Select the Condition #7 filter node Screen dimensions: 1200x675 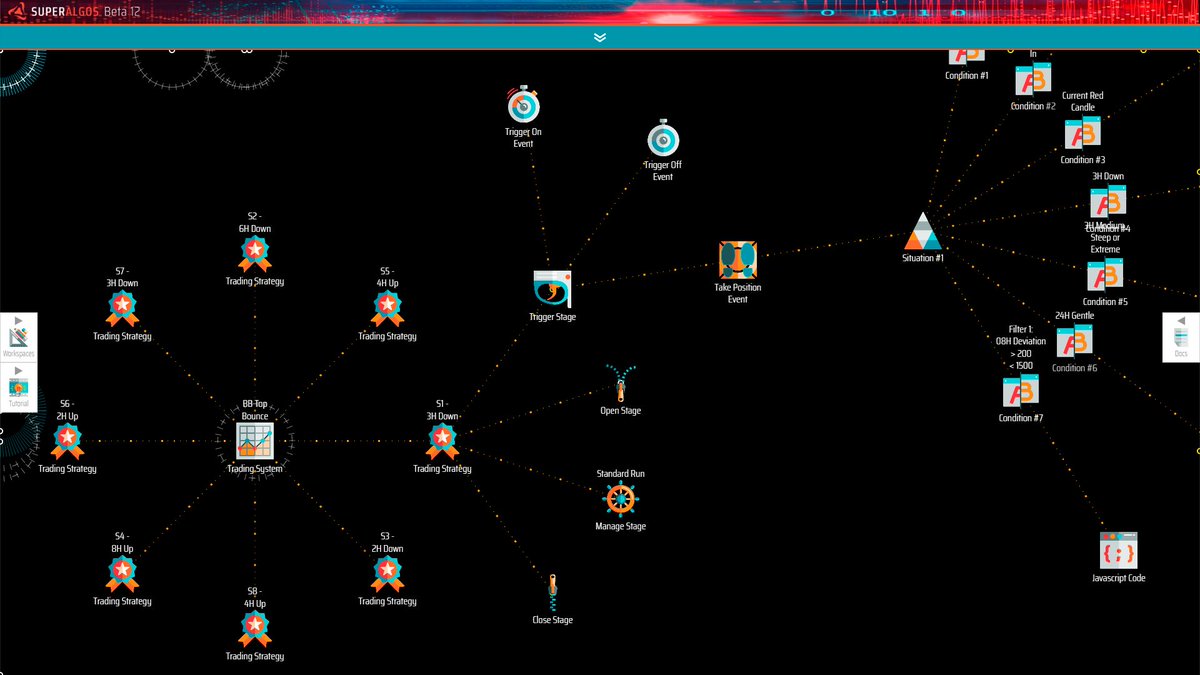click(1021, 391)
